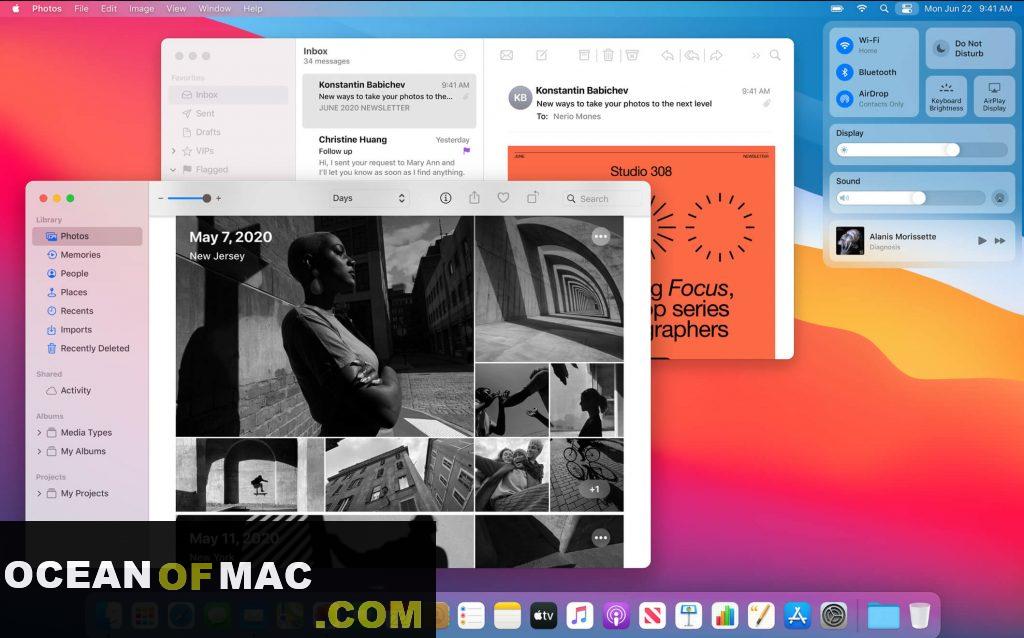Expand the VIPs mailbox in Mail sidebar
1024x638 pixels.
(174, 151)
